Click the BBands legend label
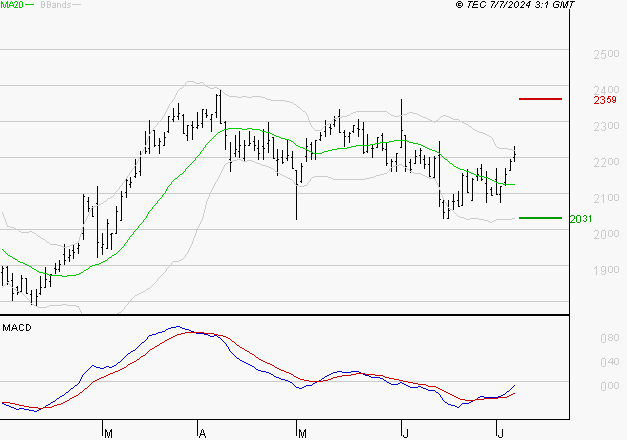627x440 pixels. pos(55,5)
